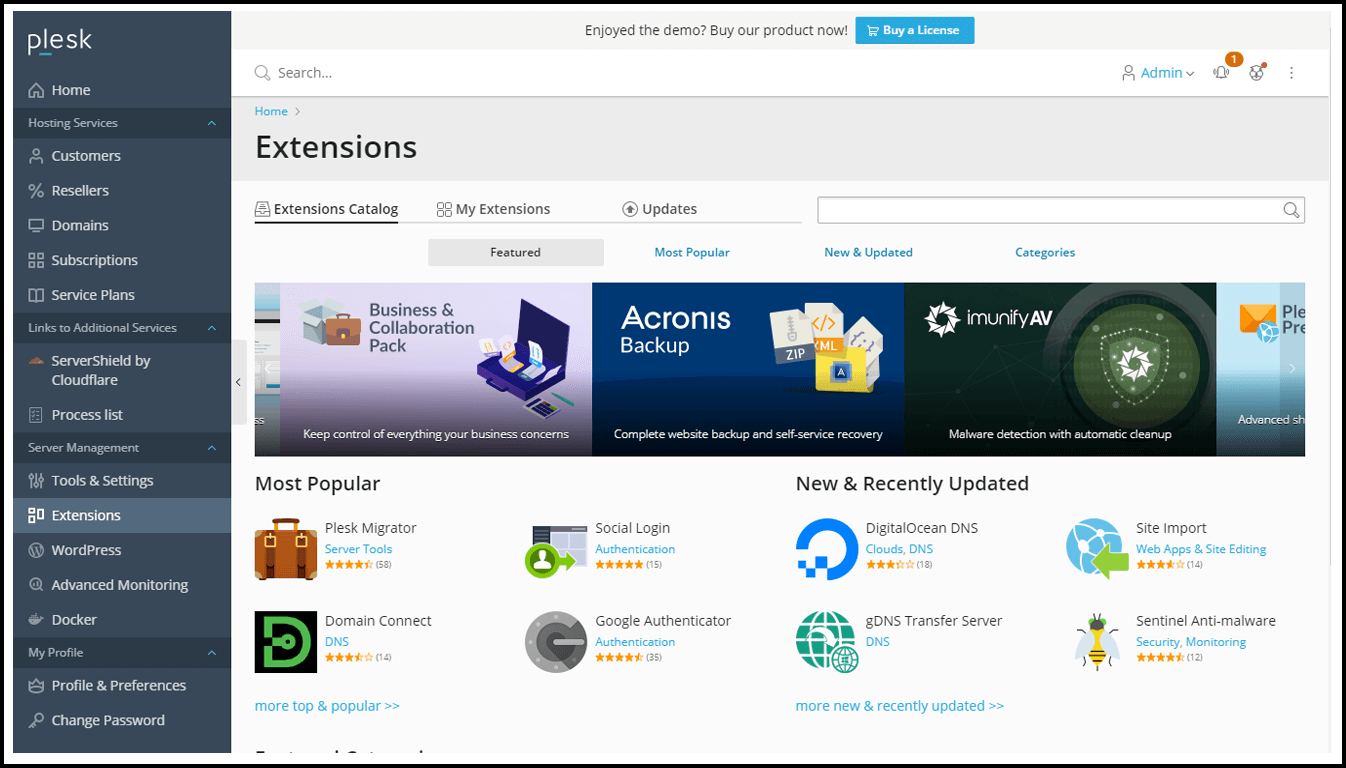Image resolution: width=1346 pixels, height=768 pixels.
Task: Open the DigitalOcean DNS logo icon
Action: coord(827,549)
